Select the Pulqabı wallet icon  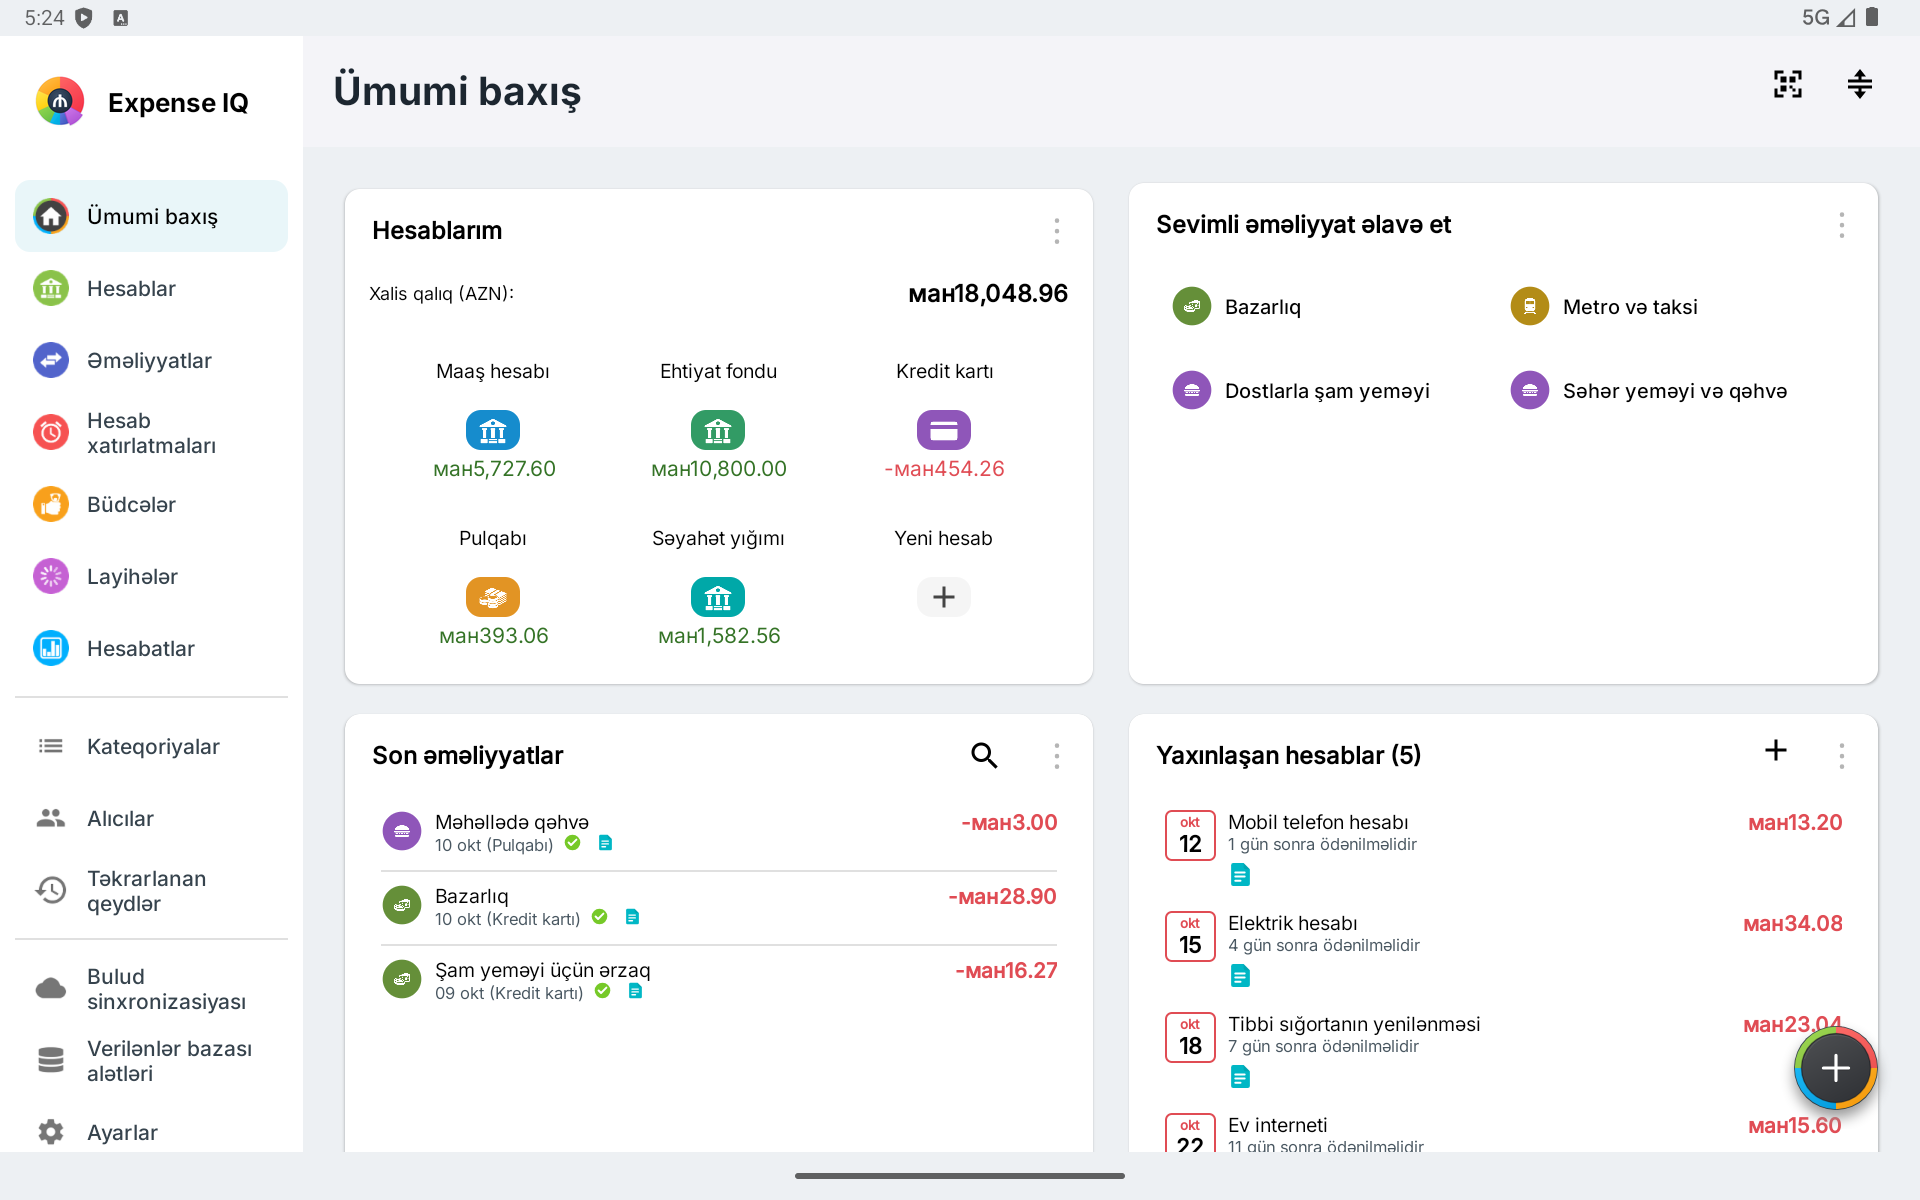493,597
